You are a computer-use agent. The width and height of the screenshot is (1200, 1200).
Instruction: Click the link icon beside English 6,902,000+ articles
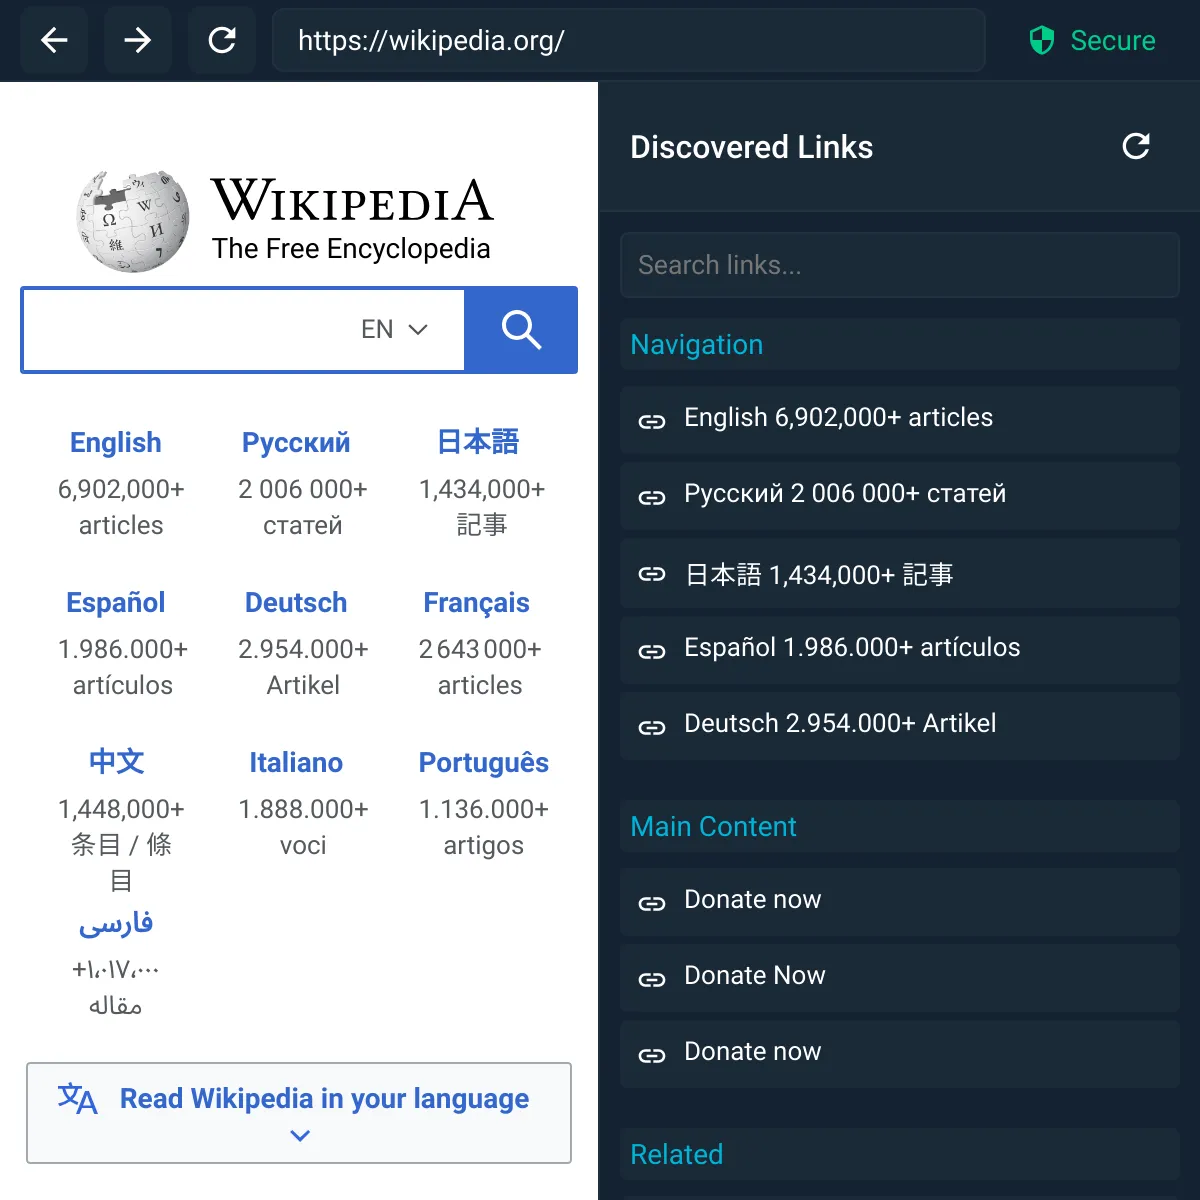pos(652,421)
